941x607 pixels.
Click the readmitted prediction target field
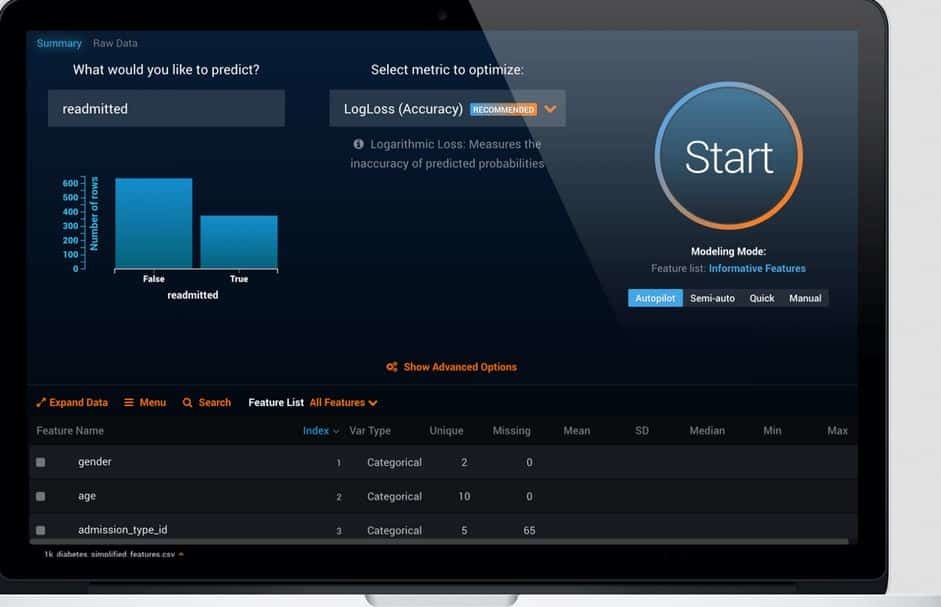pyautogui.click(x=166, y=109)
